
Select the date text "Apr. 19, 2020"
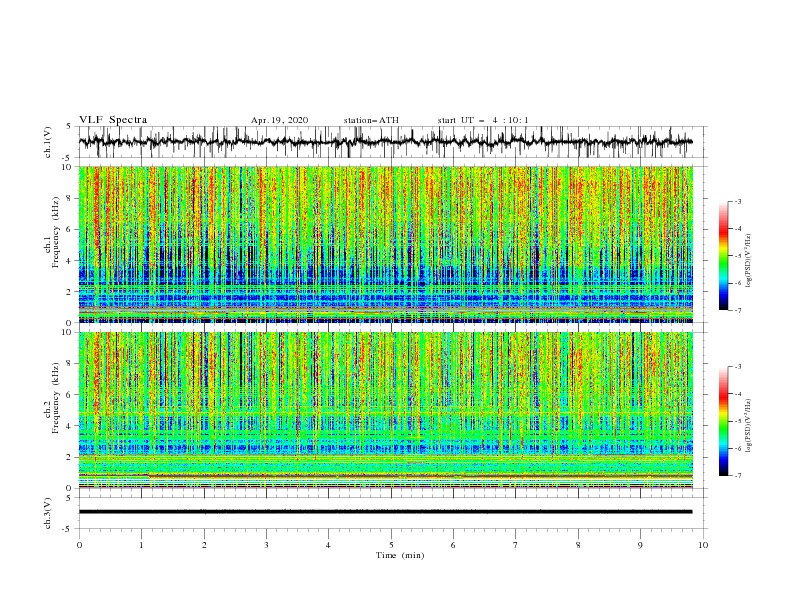click(x=279, y=120)
